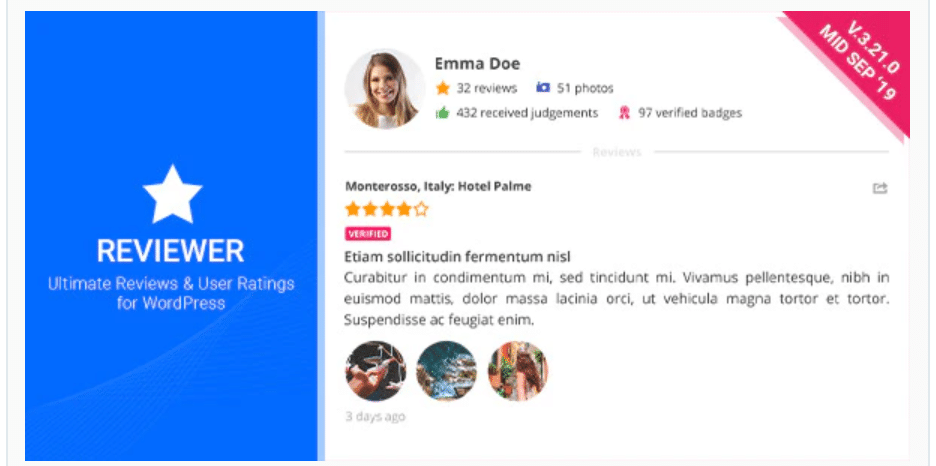Screen dimensions: 936x466
Task: Click the orange star next to 32 reviews
Action: point(442,88)
